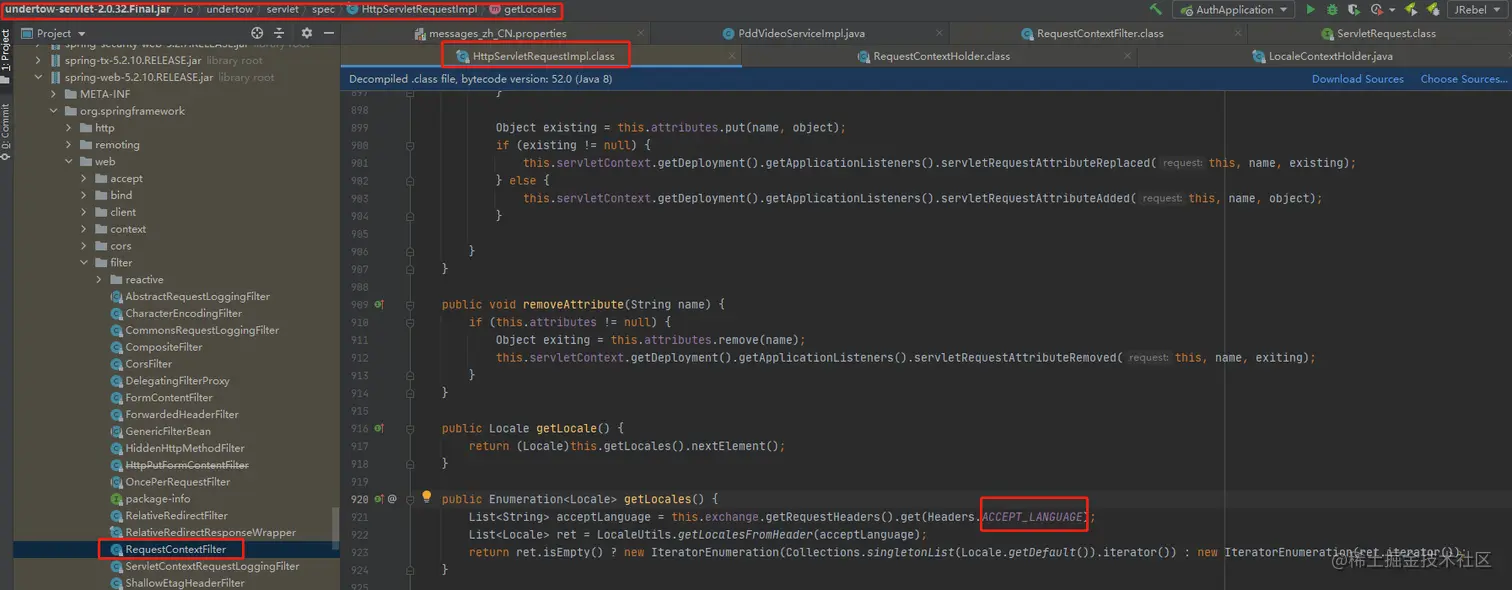Click Choose Sources link

click(1463, 79)
